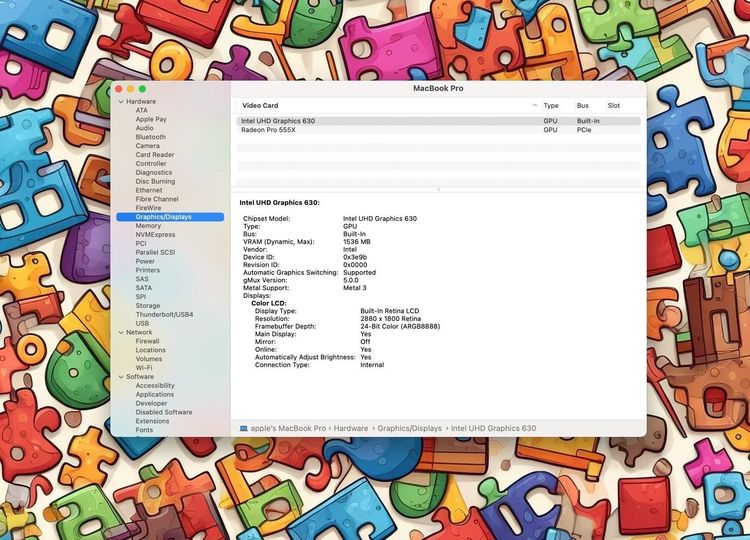The image size is (750, 540).
Task: Collapse the Software section chevron
Action: [x=121, y=377]
